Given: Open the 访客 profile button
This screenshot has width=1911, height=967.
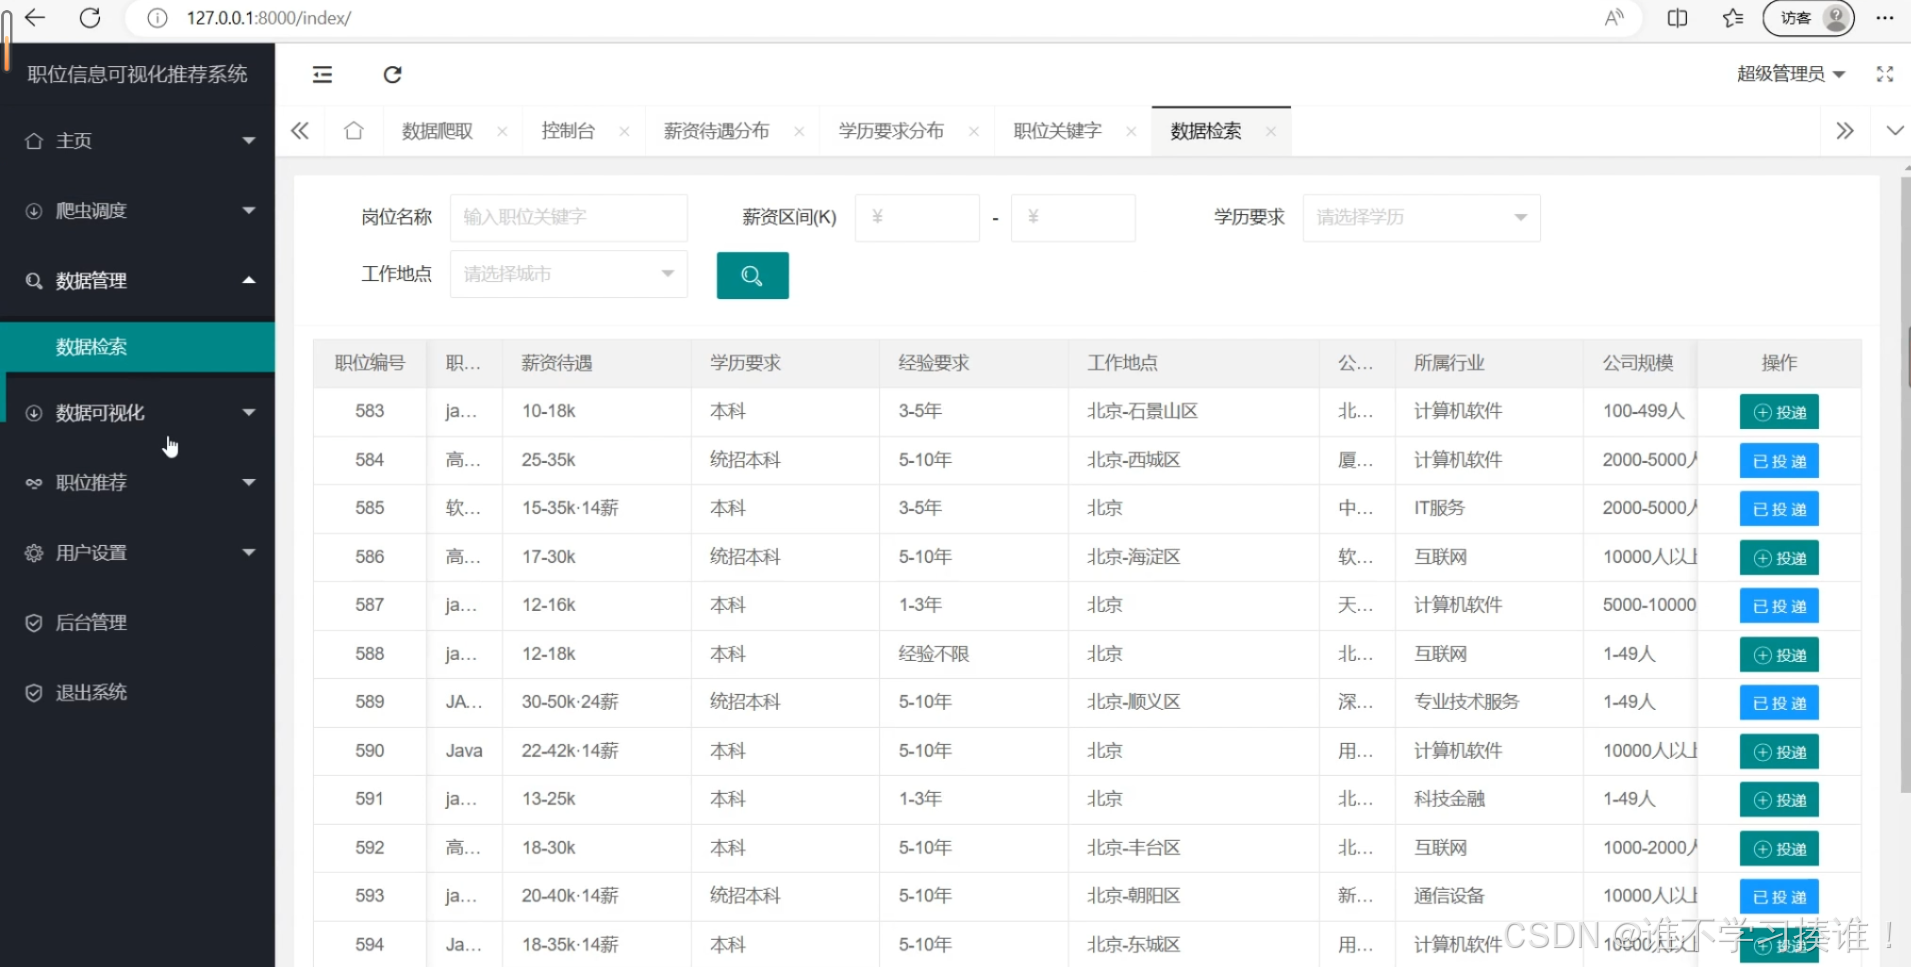Looking at the screenshot, I should (x=1808, y=17).
